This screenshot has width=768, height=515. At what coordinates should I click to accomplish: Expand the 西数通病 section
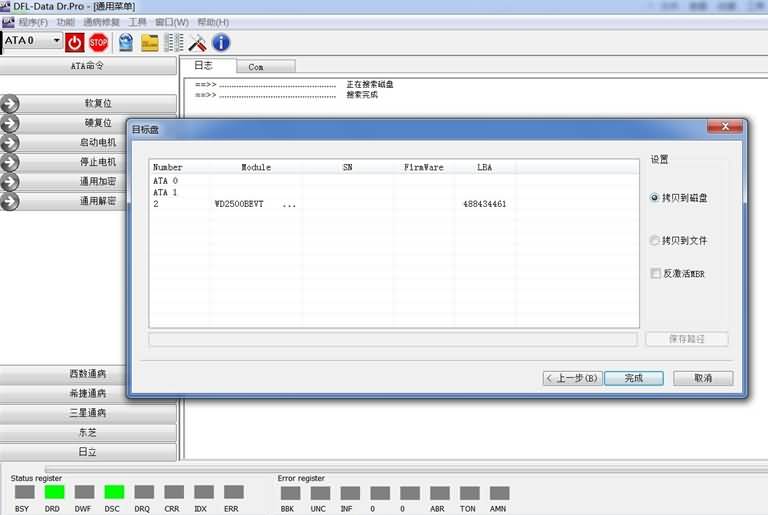click(x=88, y=374)
